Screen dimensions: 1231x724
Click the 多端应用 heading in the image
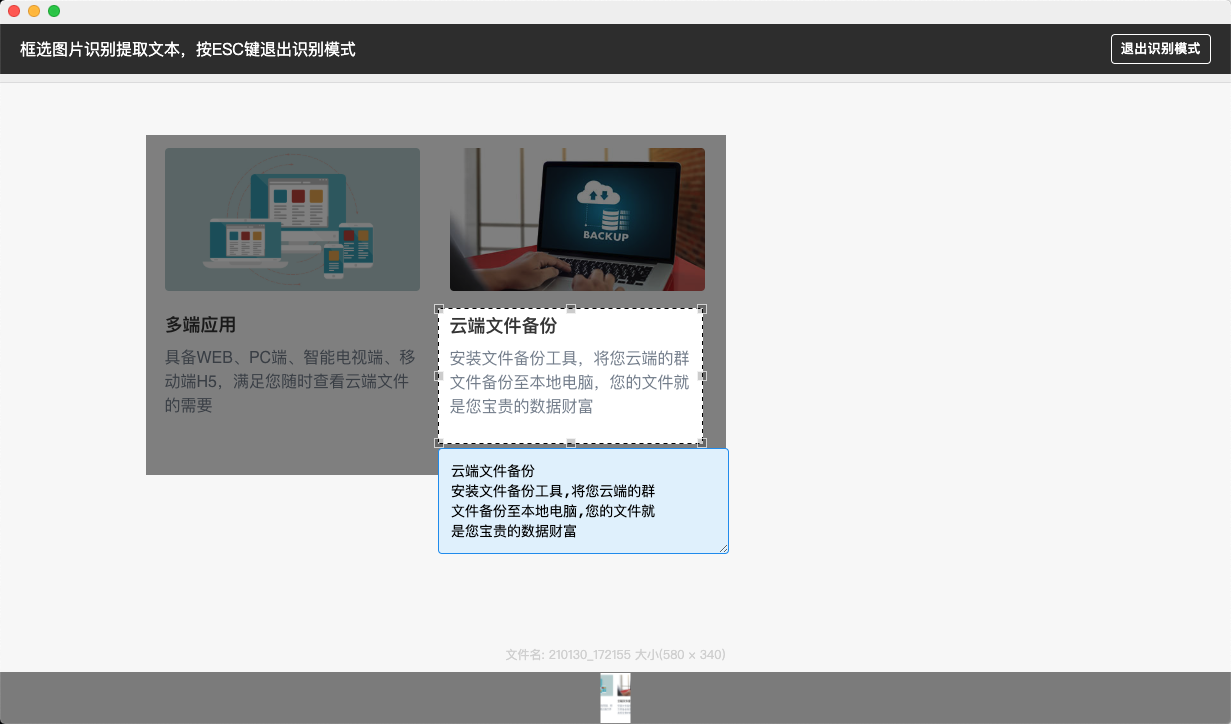[200, 325]
